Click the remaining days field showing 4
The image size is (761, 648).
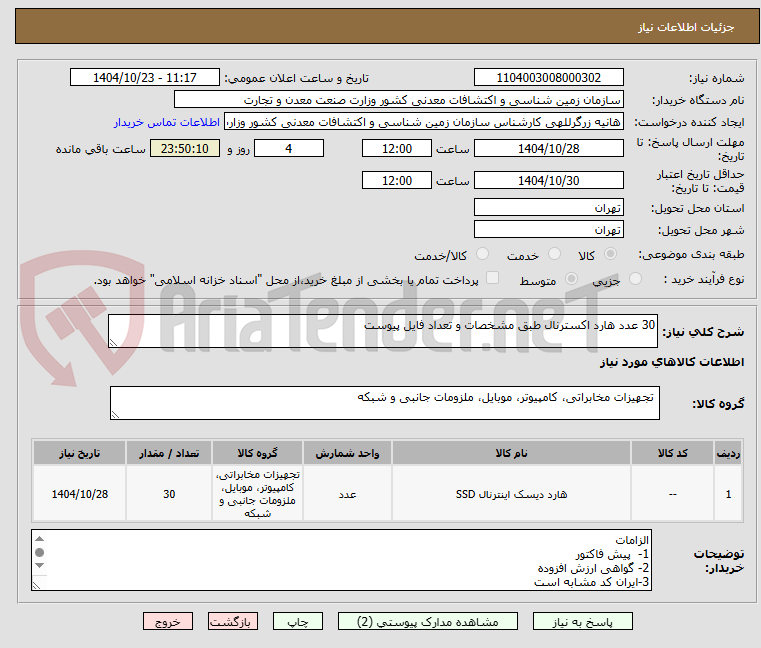(x=289, y=149)
